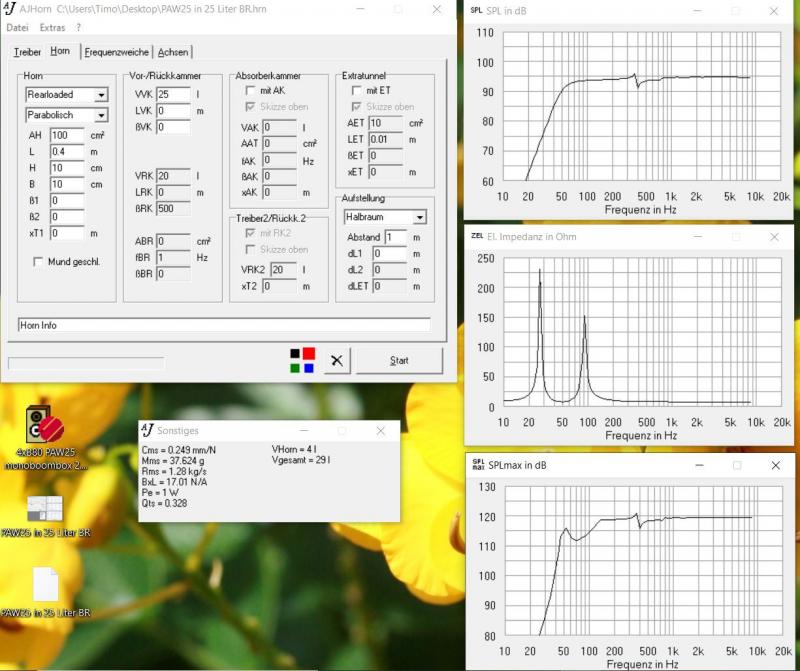Toggle the 'Mund geschl.' checkbox
Viewport: 800px width, 671px height.
tap(38, 262)
